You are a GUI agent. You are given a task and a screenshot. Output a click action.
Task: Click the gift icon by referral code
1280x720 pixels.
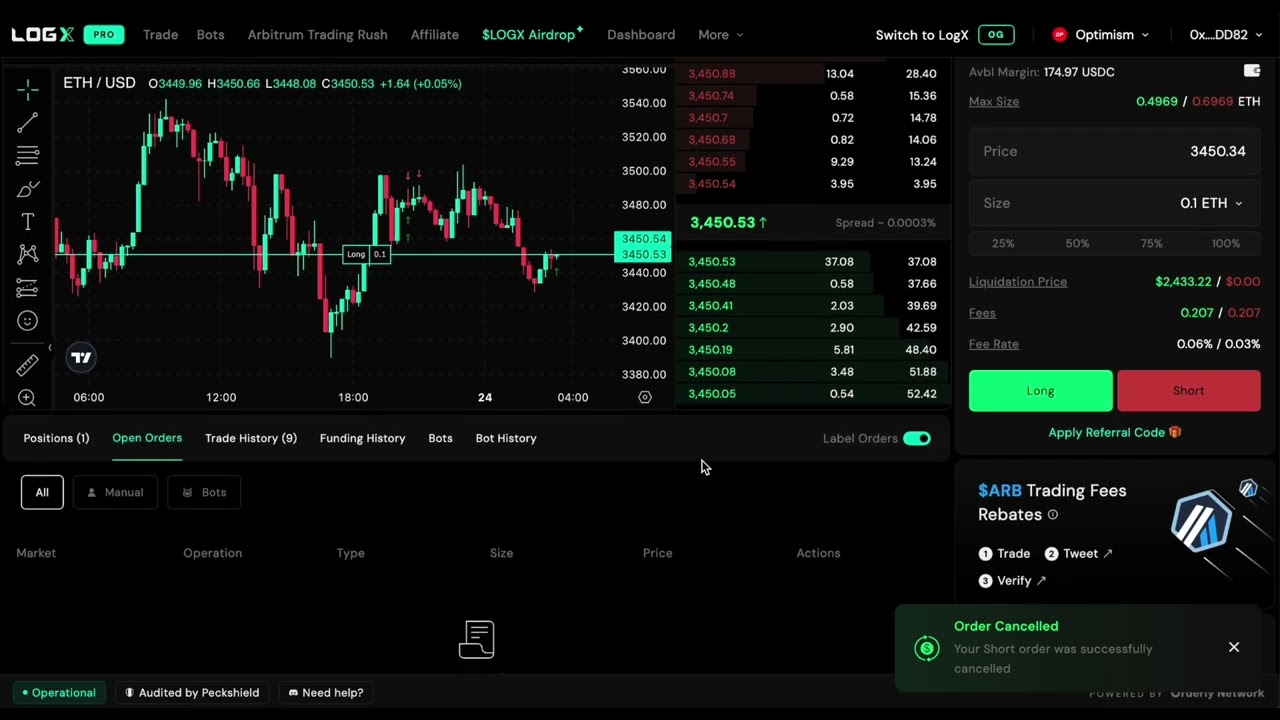[x=1175, y=432]
